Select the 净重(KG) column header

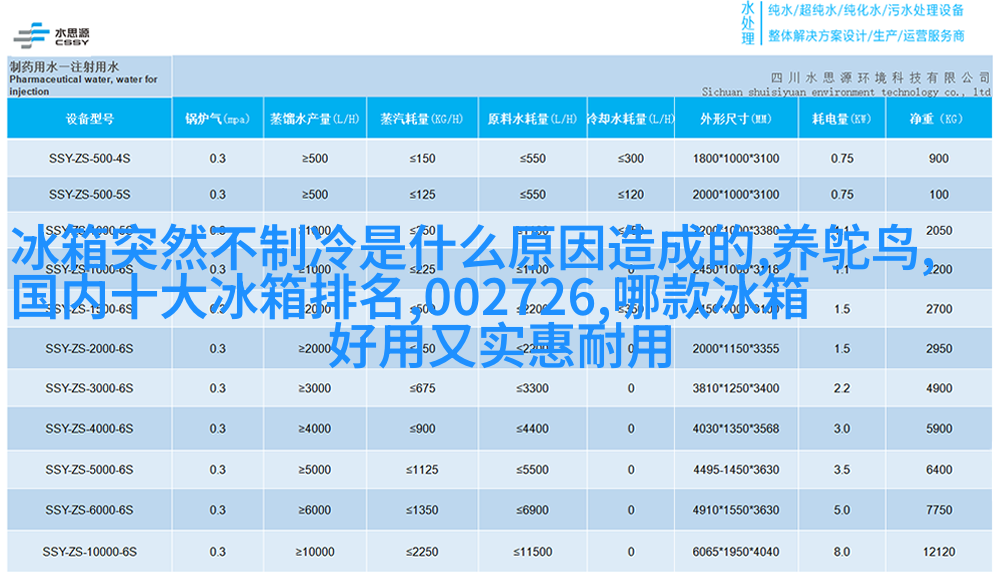pos(937,119)
